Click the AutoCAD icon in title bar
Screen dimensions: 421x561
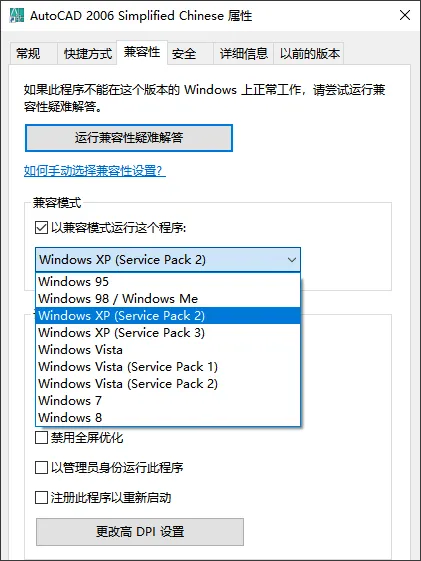click(16, 15)
